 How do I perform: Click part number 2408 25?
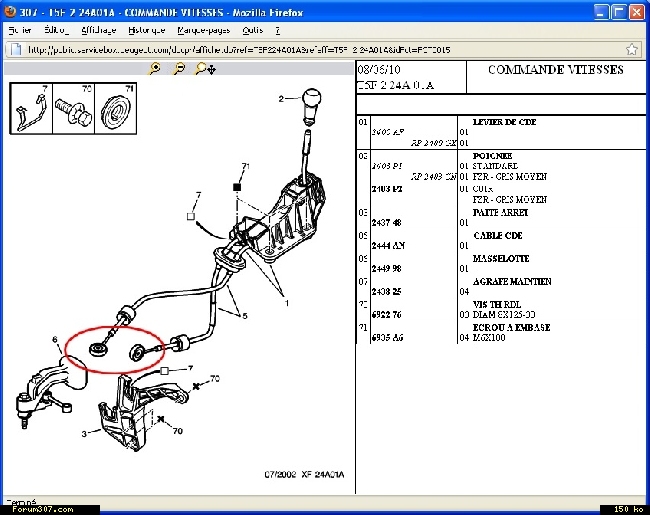tap(386, 292)
